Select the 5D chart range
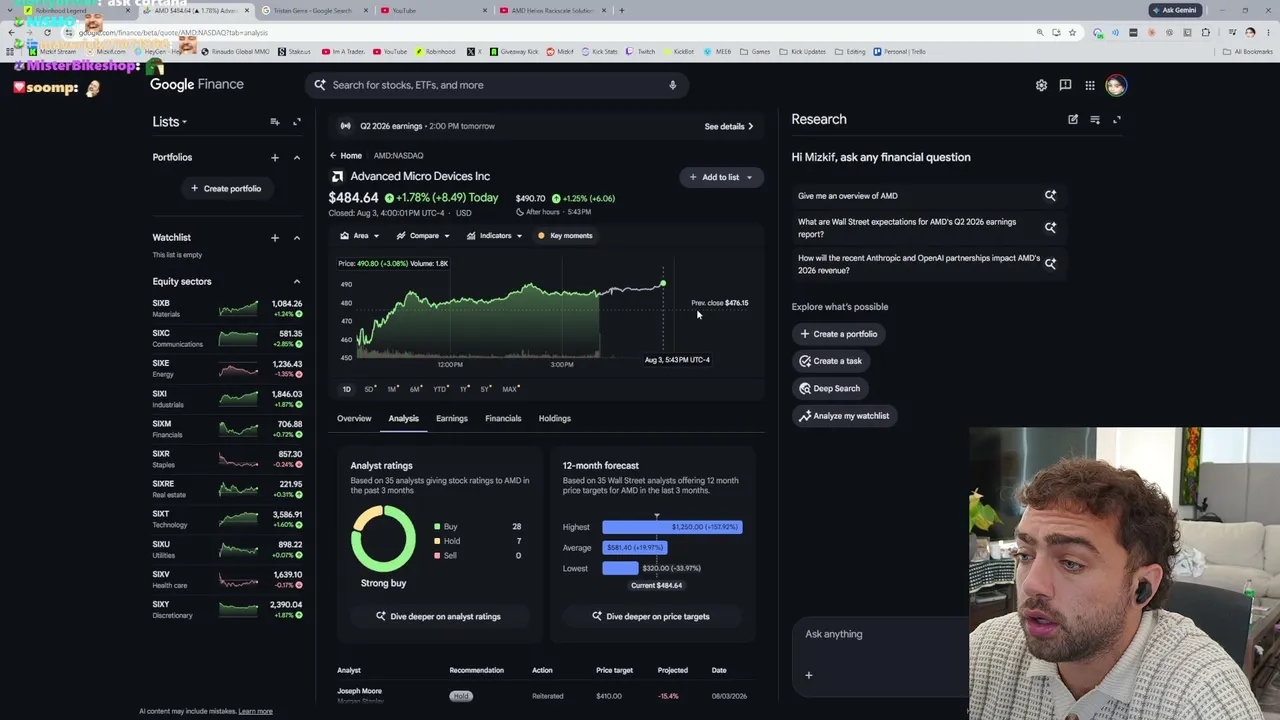Viewport: 1280px width, 720px height. point(369,389)
